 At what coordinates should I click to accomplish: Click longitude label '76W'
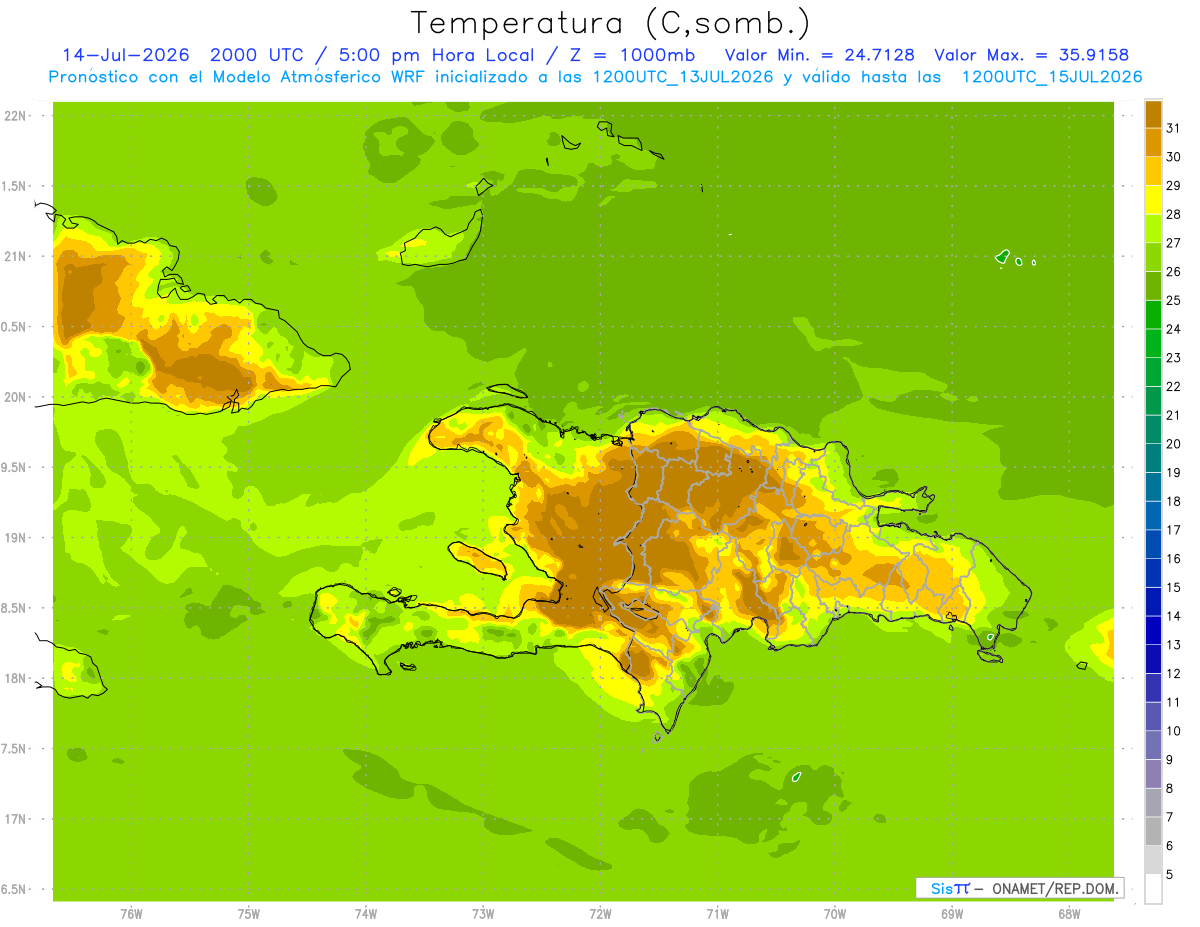(131, 914)
